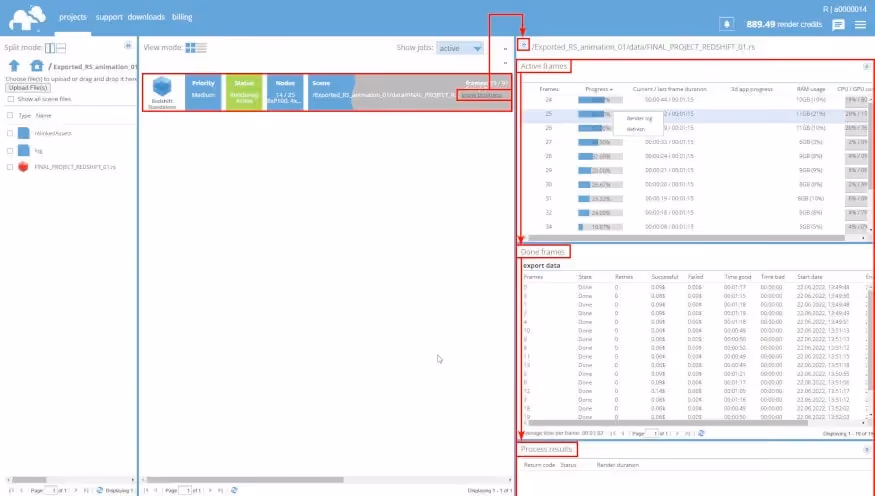Open the projects tab
Screen dimensions: 875x496
point(73,17)
